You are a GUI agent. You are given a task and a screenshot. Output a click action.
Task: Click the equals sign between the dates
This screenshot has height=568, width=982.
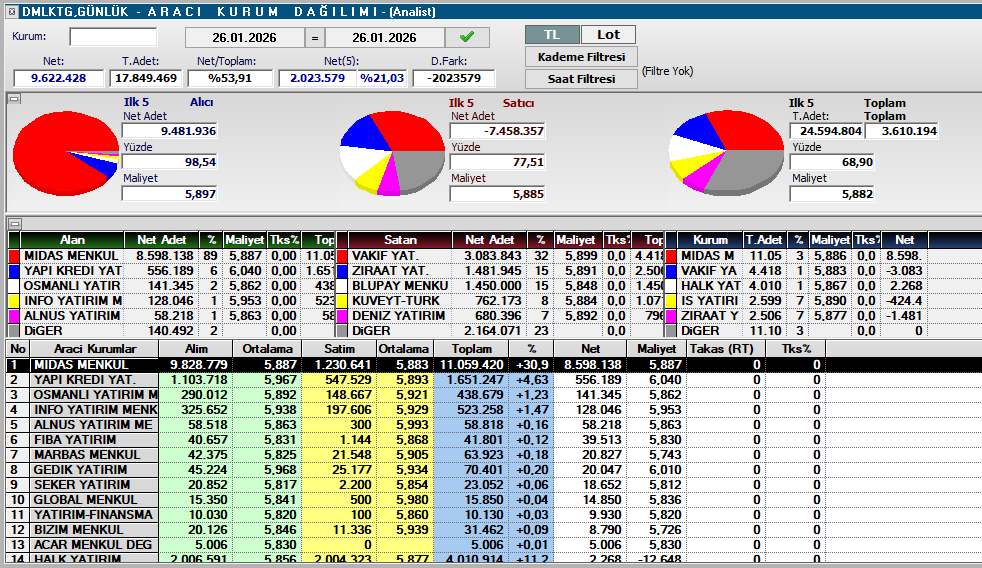314,38
